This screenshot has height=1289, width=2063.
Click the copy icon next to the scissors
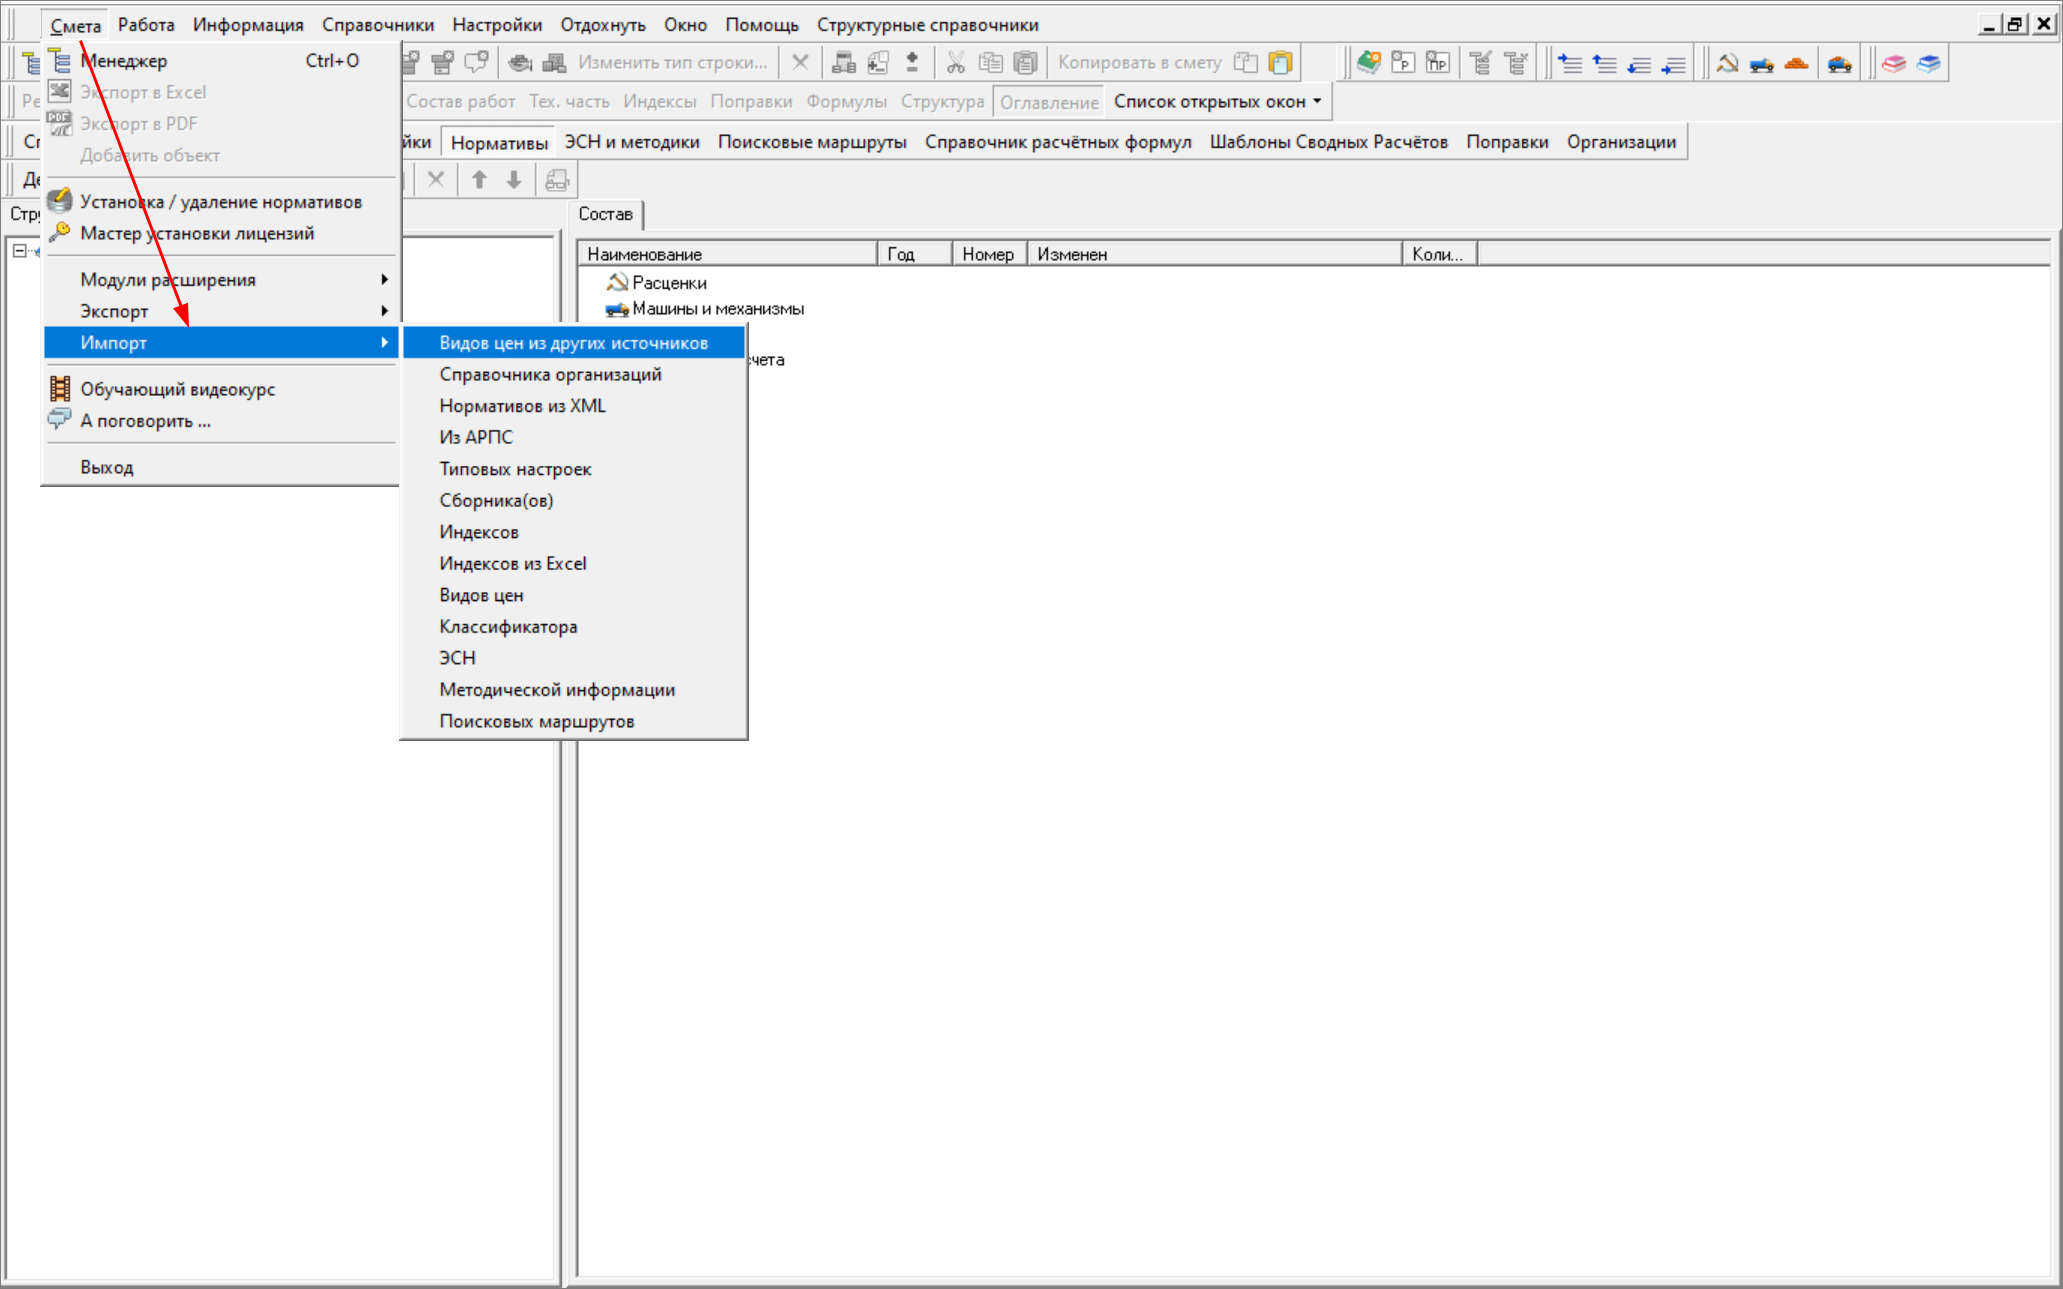(x=990, y=63)
